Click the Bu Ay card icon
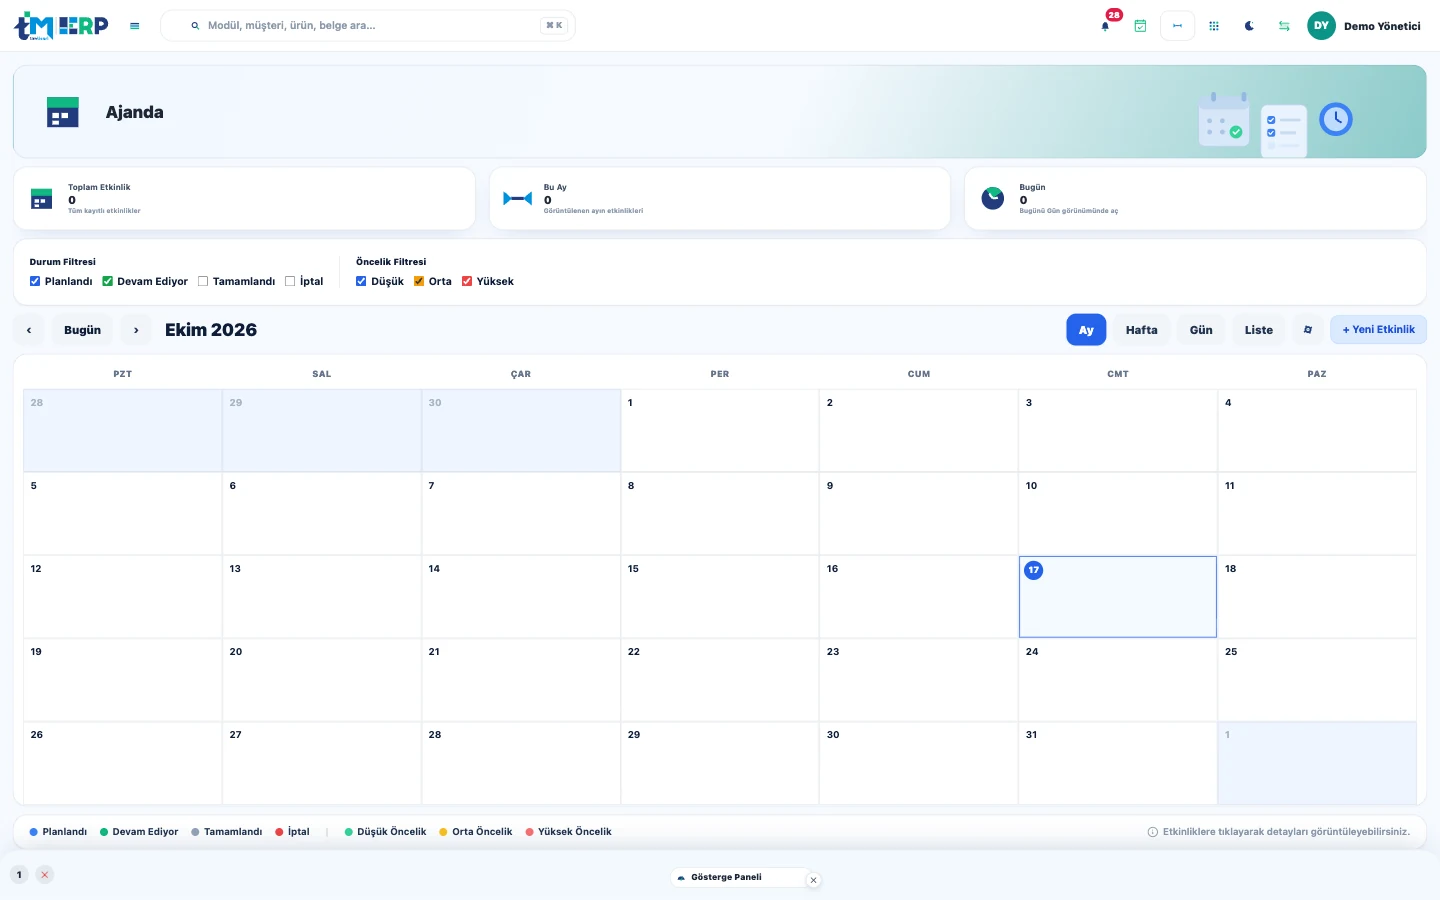This screenshot has height=900, width=1440. 517,199
